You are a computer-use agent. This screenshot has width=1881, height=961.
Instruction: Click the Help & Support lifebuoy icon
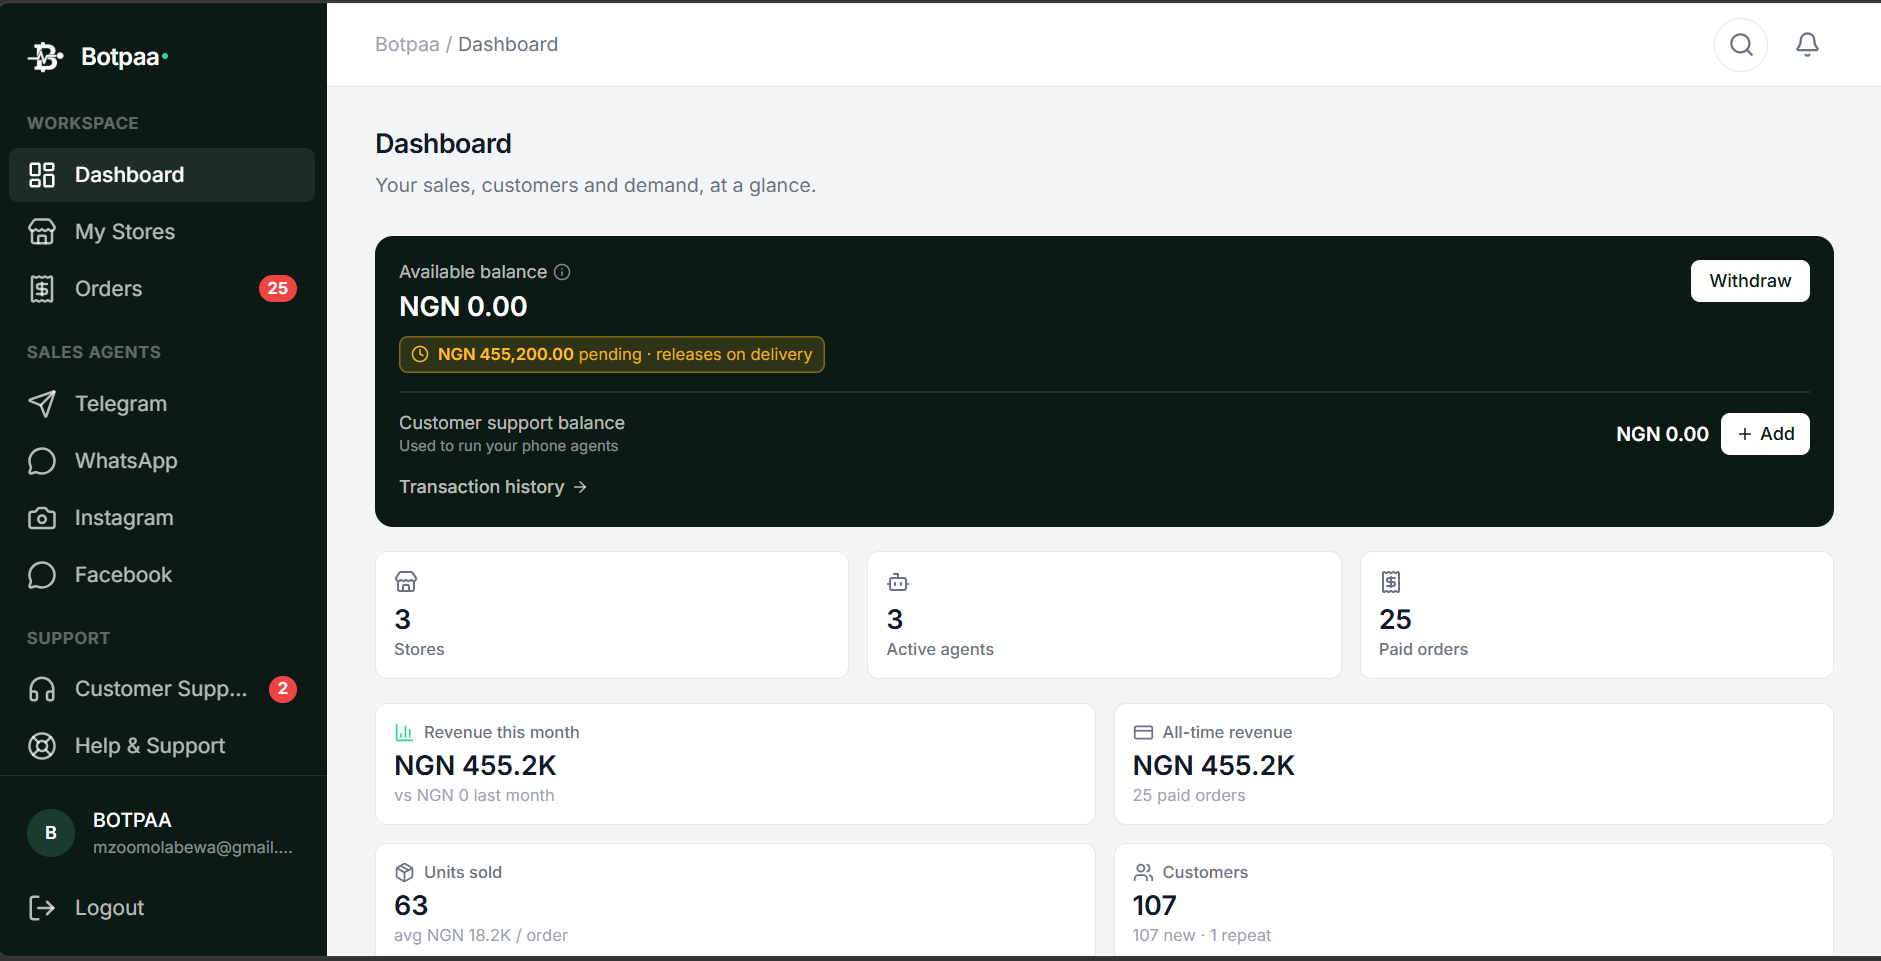tap(42, 746)
